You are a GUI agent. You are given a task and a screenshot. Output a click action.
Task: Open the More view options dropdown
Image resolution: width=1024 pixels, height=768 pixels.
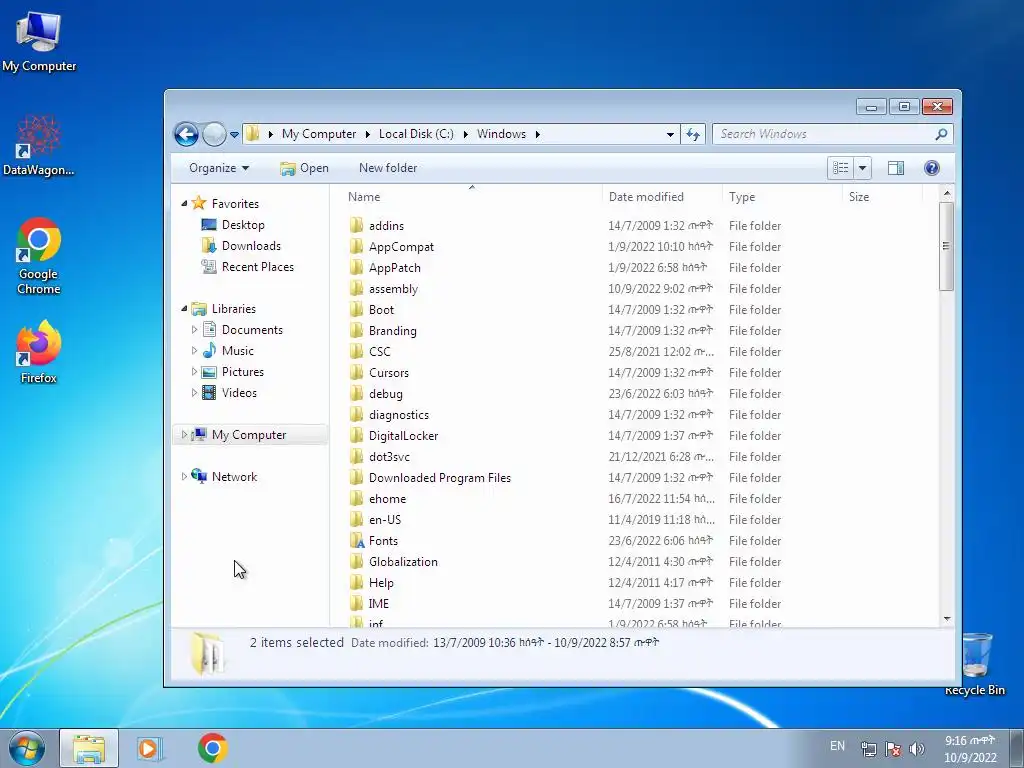(862, 168)
